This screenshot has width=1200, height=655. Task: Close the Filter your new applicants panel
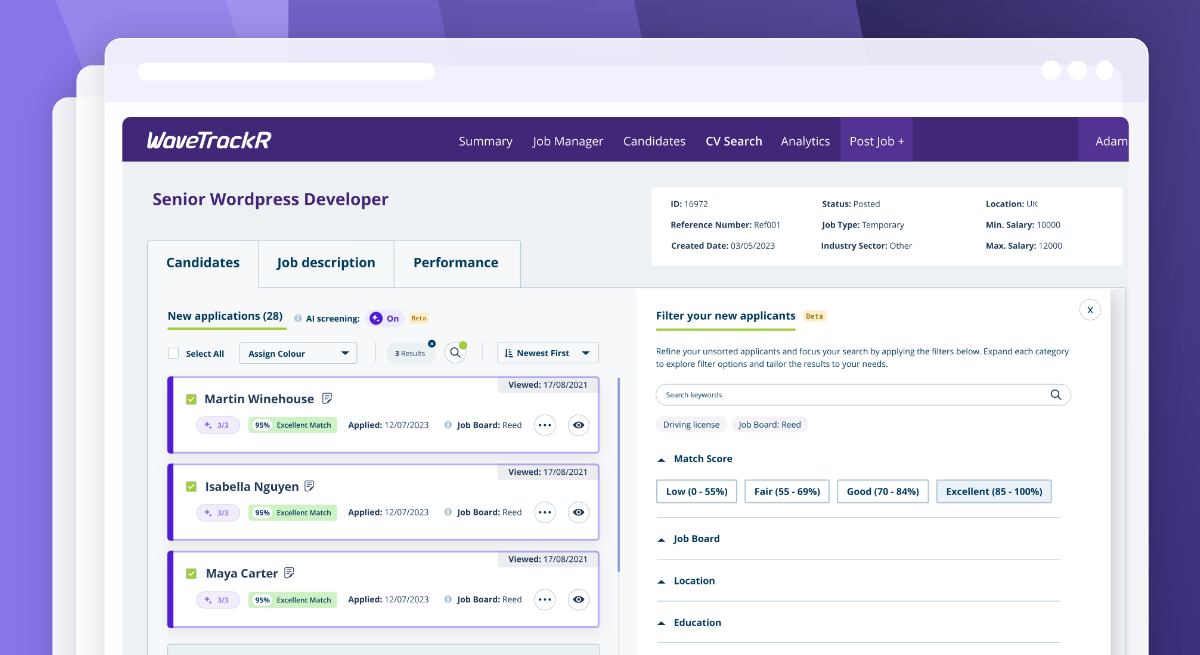1090,310
